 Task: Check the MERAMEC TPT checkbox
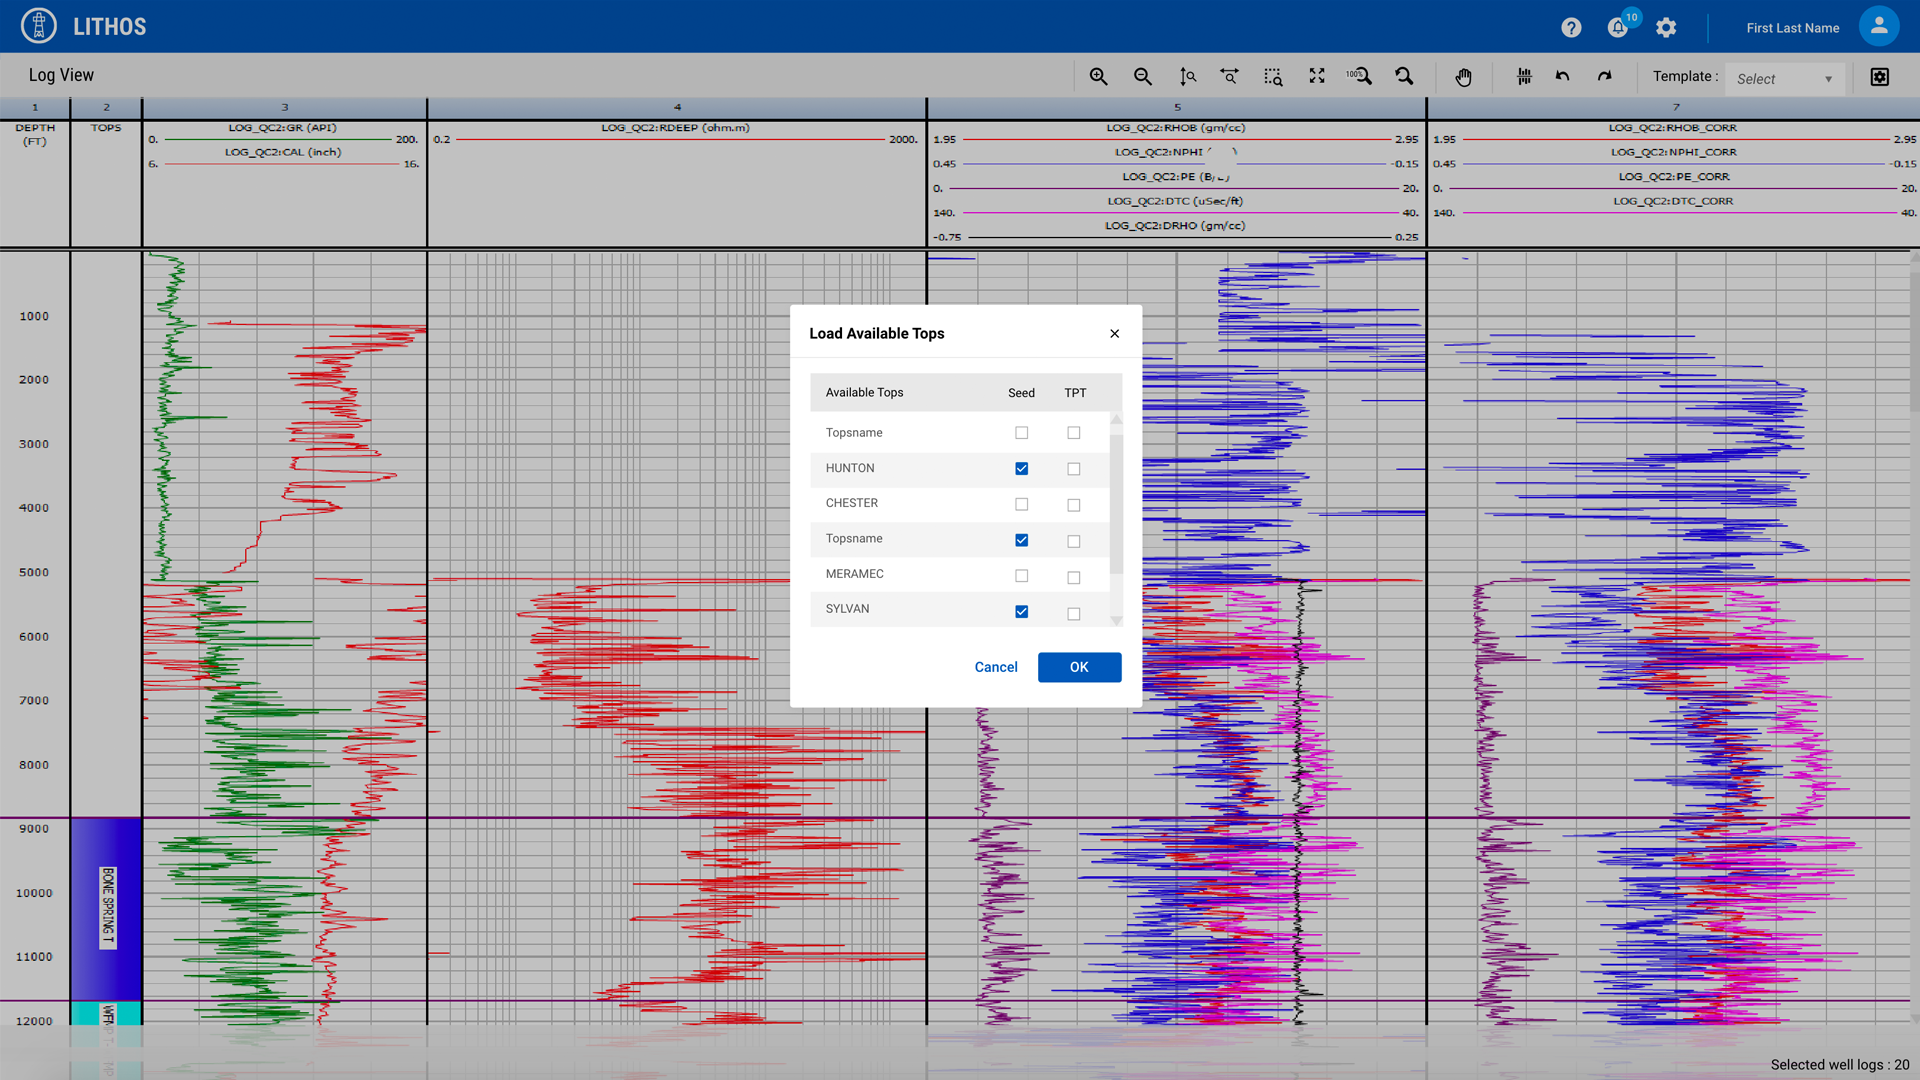[1073, 577]
